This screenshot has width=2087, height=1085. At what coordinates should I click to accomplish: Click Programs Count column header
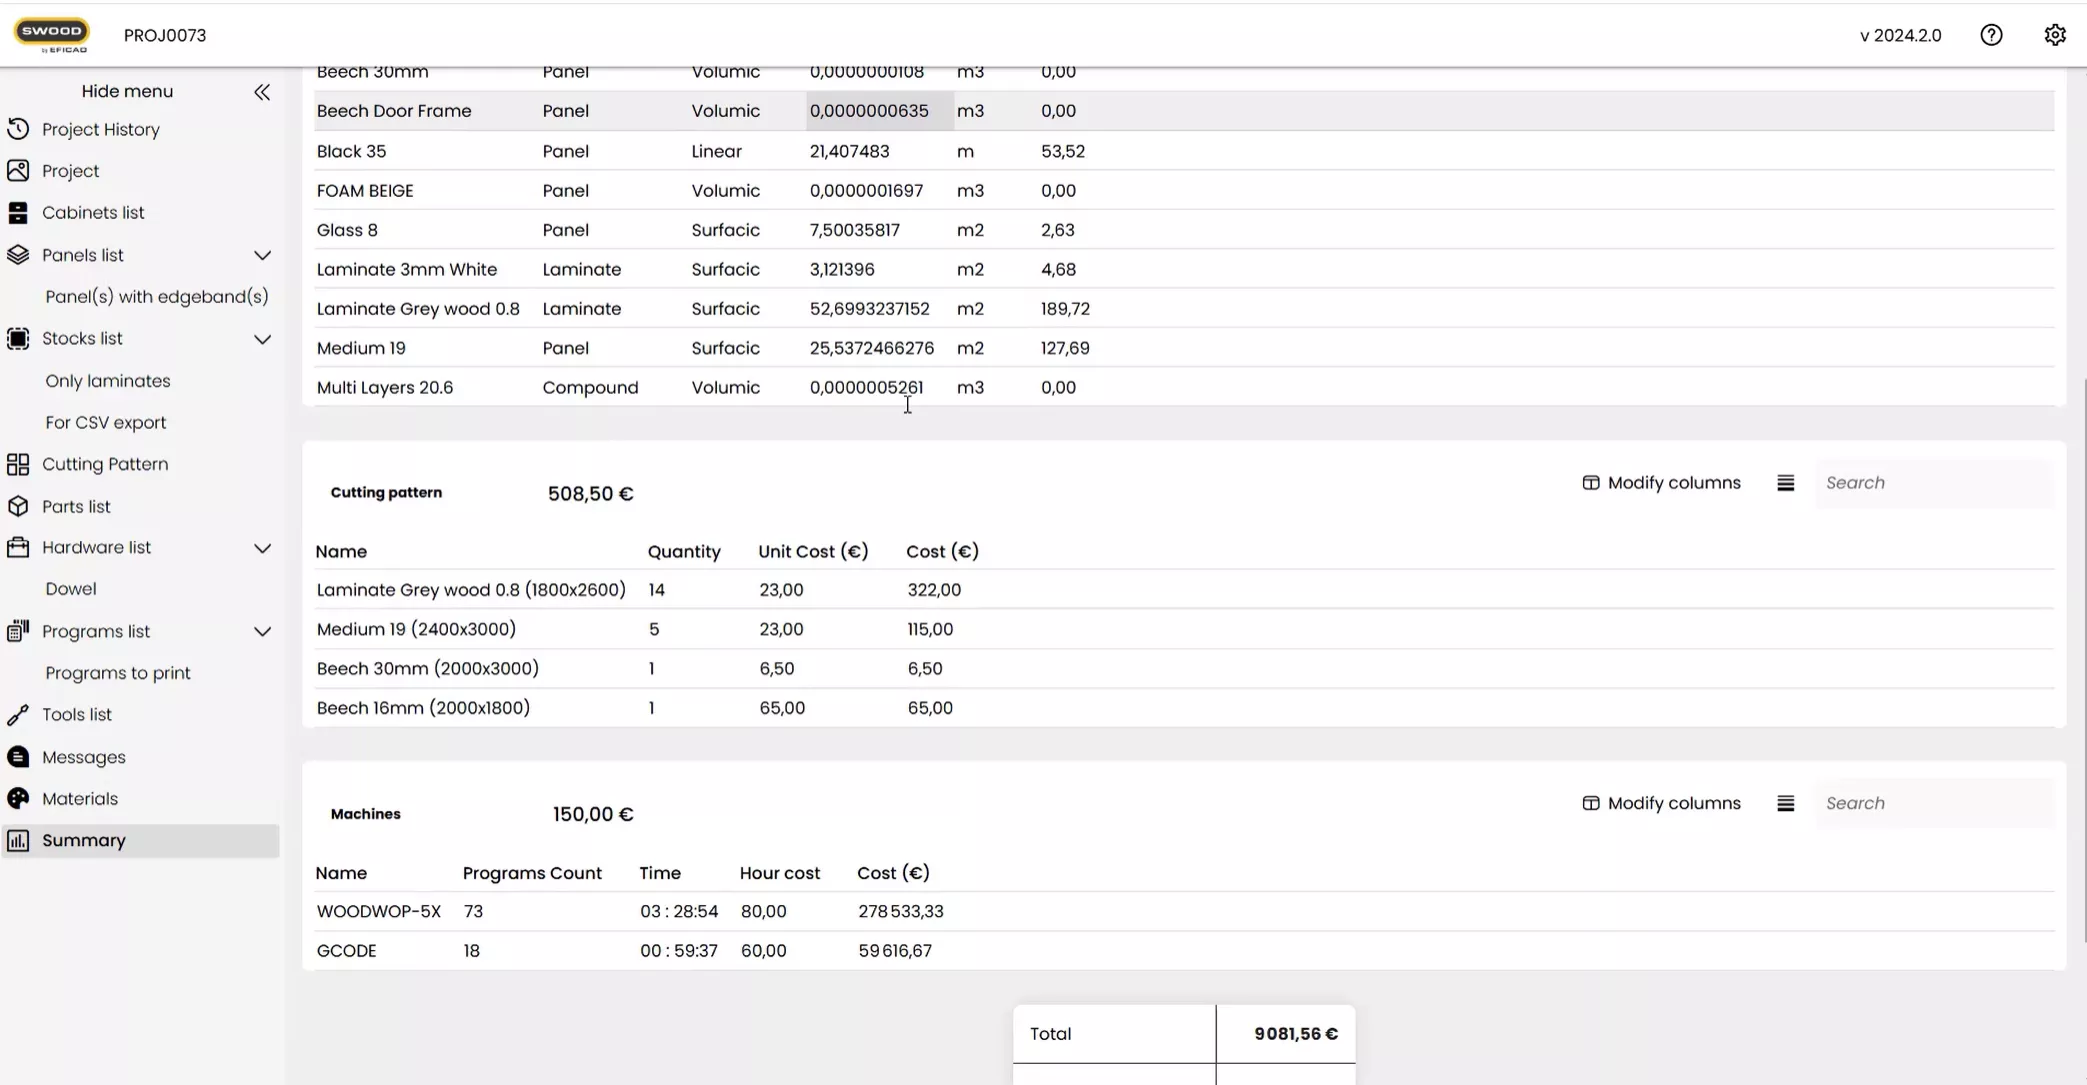[x=532, y=873]
